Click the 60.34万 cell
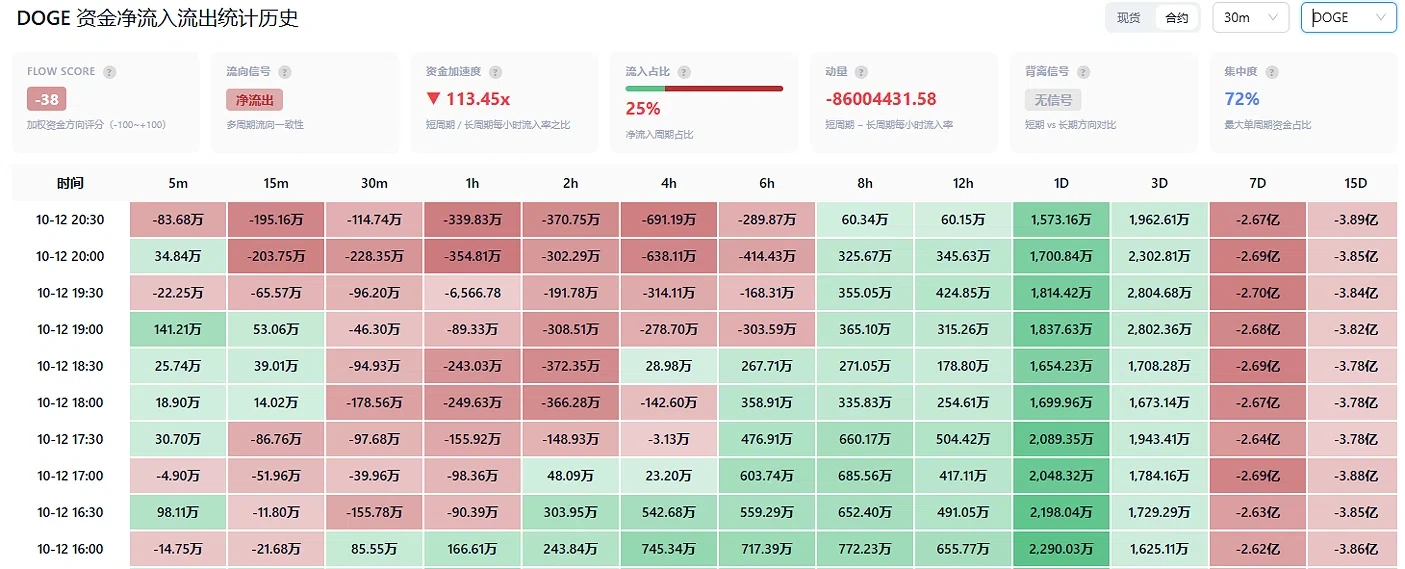The image size is (1405, 569). pos(864,220)
